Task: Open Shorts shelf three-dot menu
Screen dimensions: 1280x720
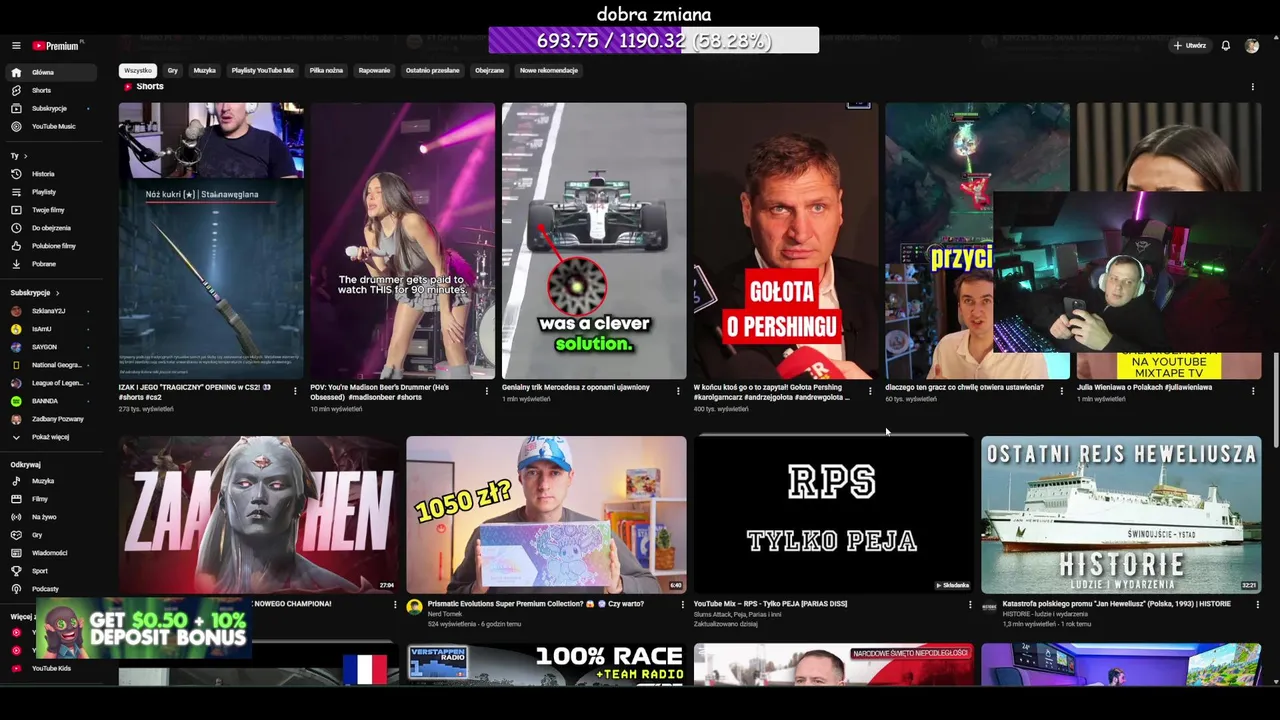Action: 1252,87
